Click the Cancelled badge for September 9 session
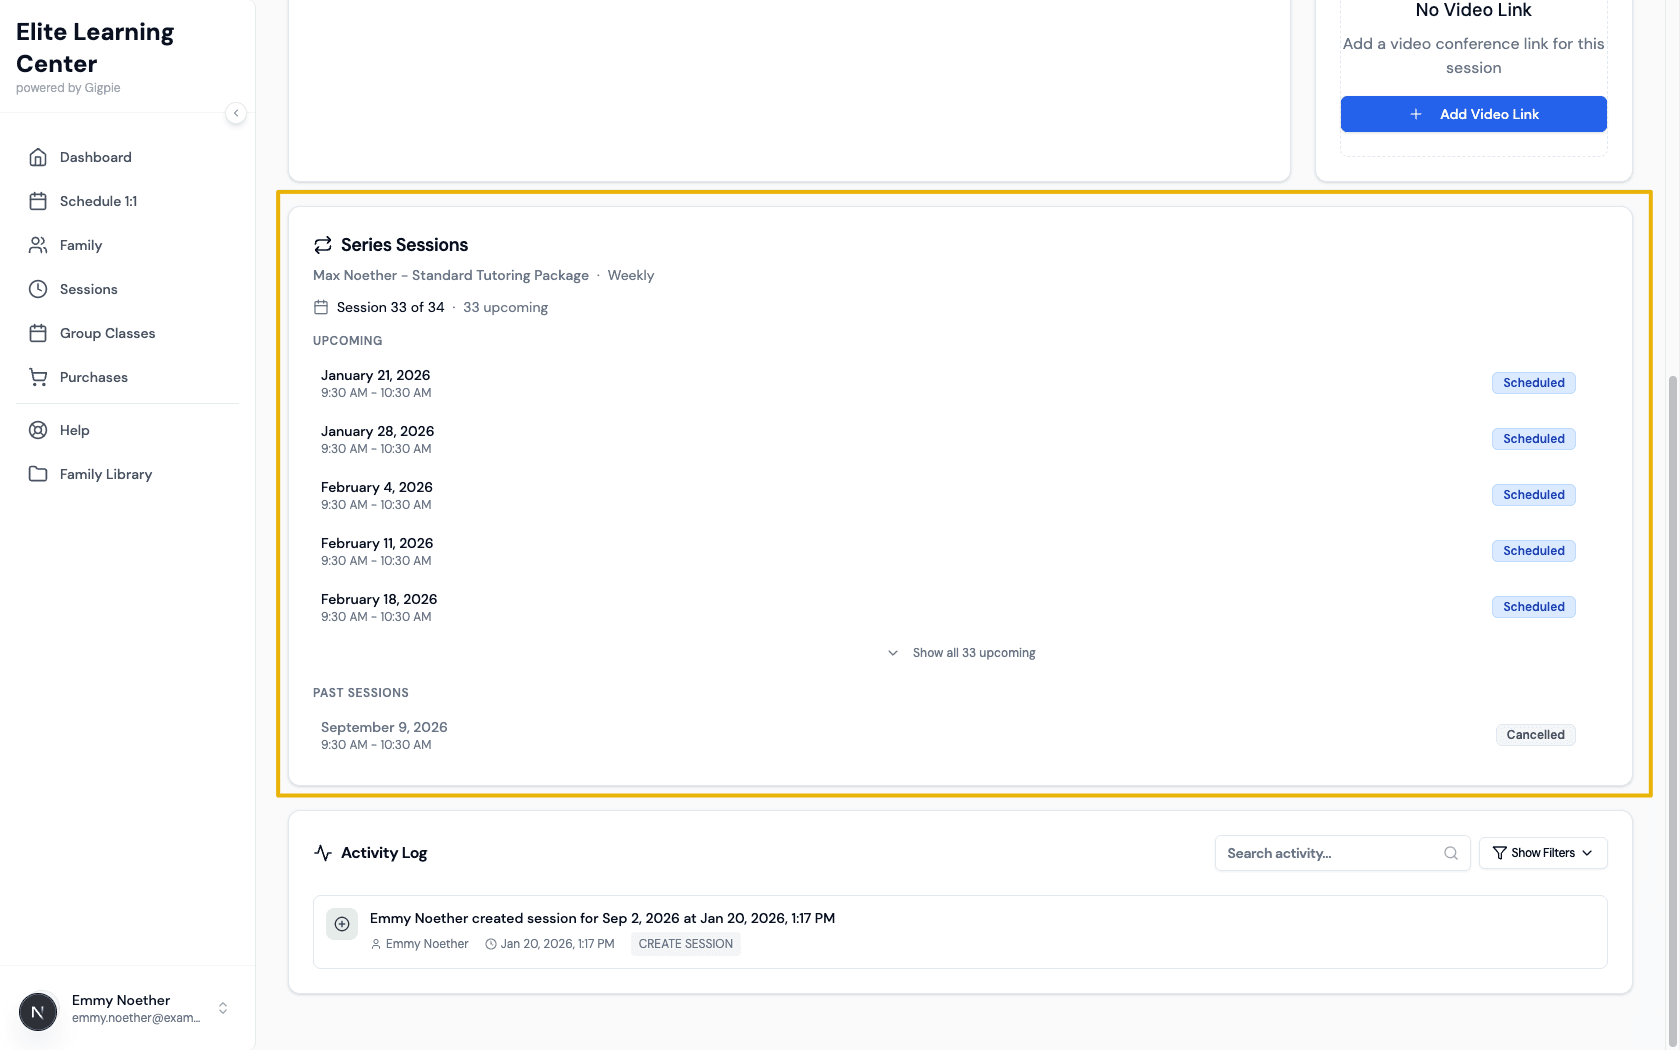This screenshot has width=1680, height=1050. point(1535,734)
